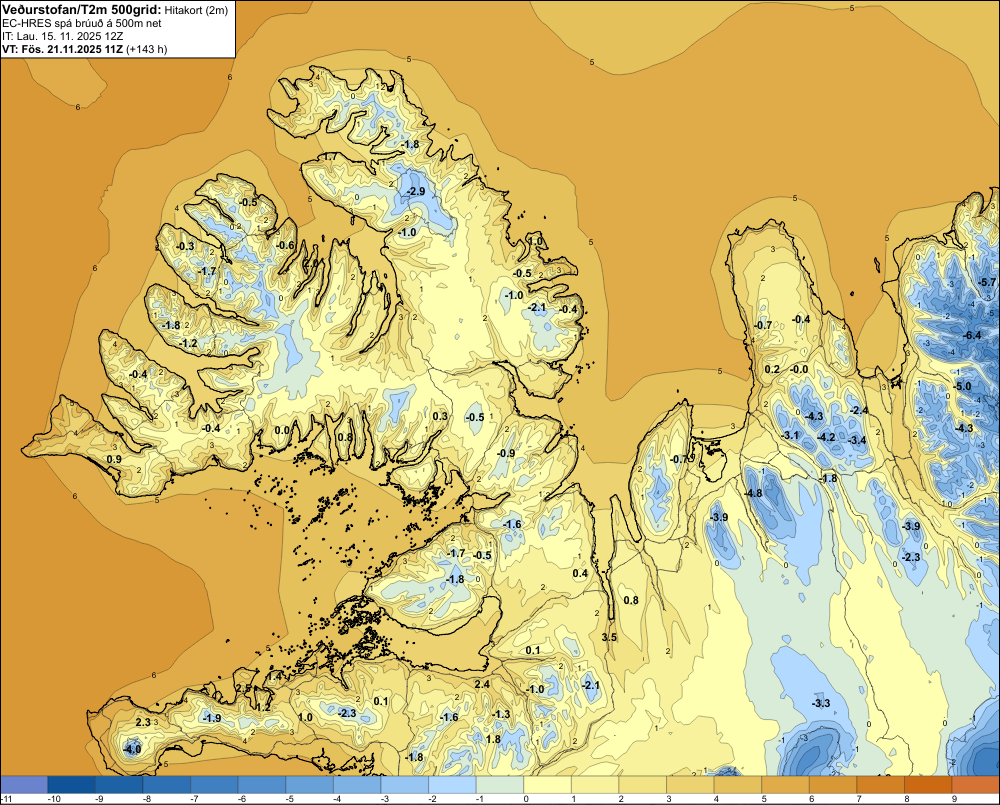Click the -0.3 temperature label
The width and height of the screenshot is (1000, 805).
(185, 247)
